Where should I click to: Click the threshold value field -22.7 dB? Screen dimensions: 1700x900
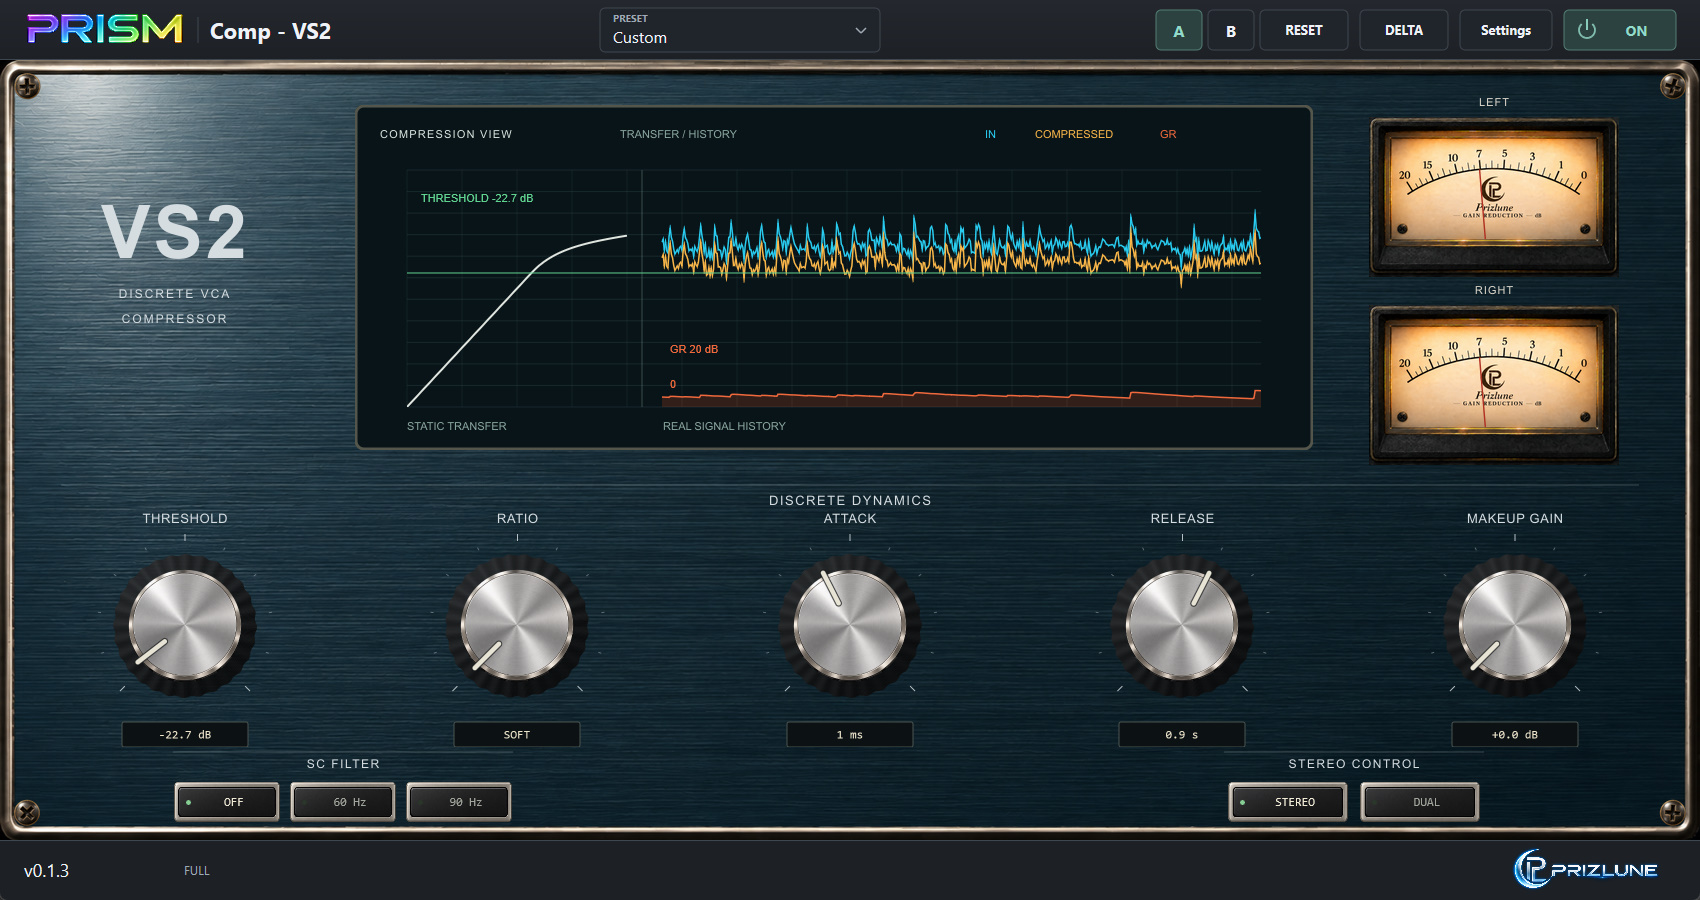tap(185, 734)
